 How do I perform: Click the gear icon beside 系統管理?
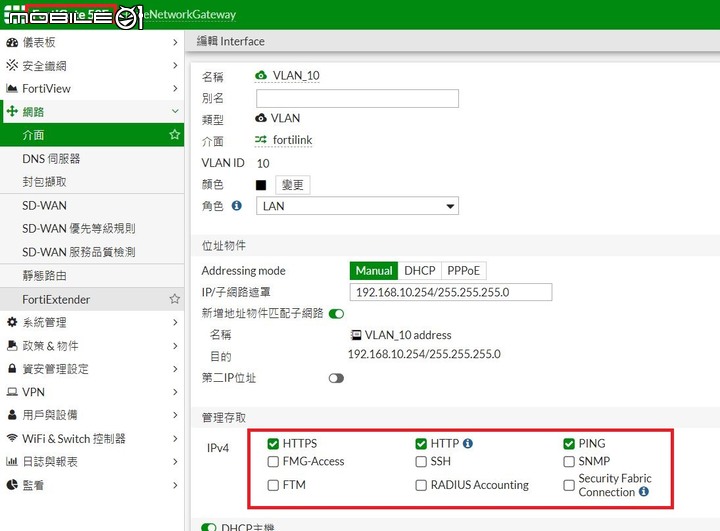[12, 322]
